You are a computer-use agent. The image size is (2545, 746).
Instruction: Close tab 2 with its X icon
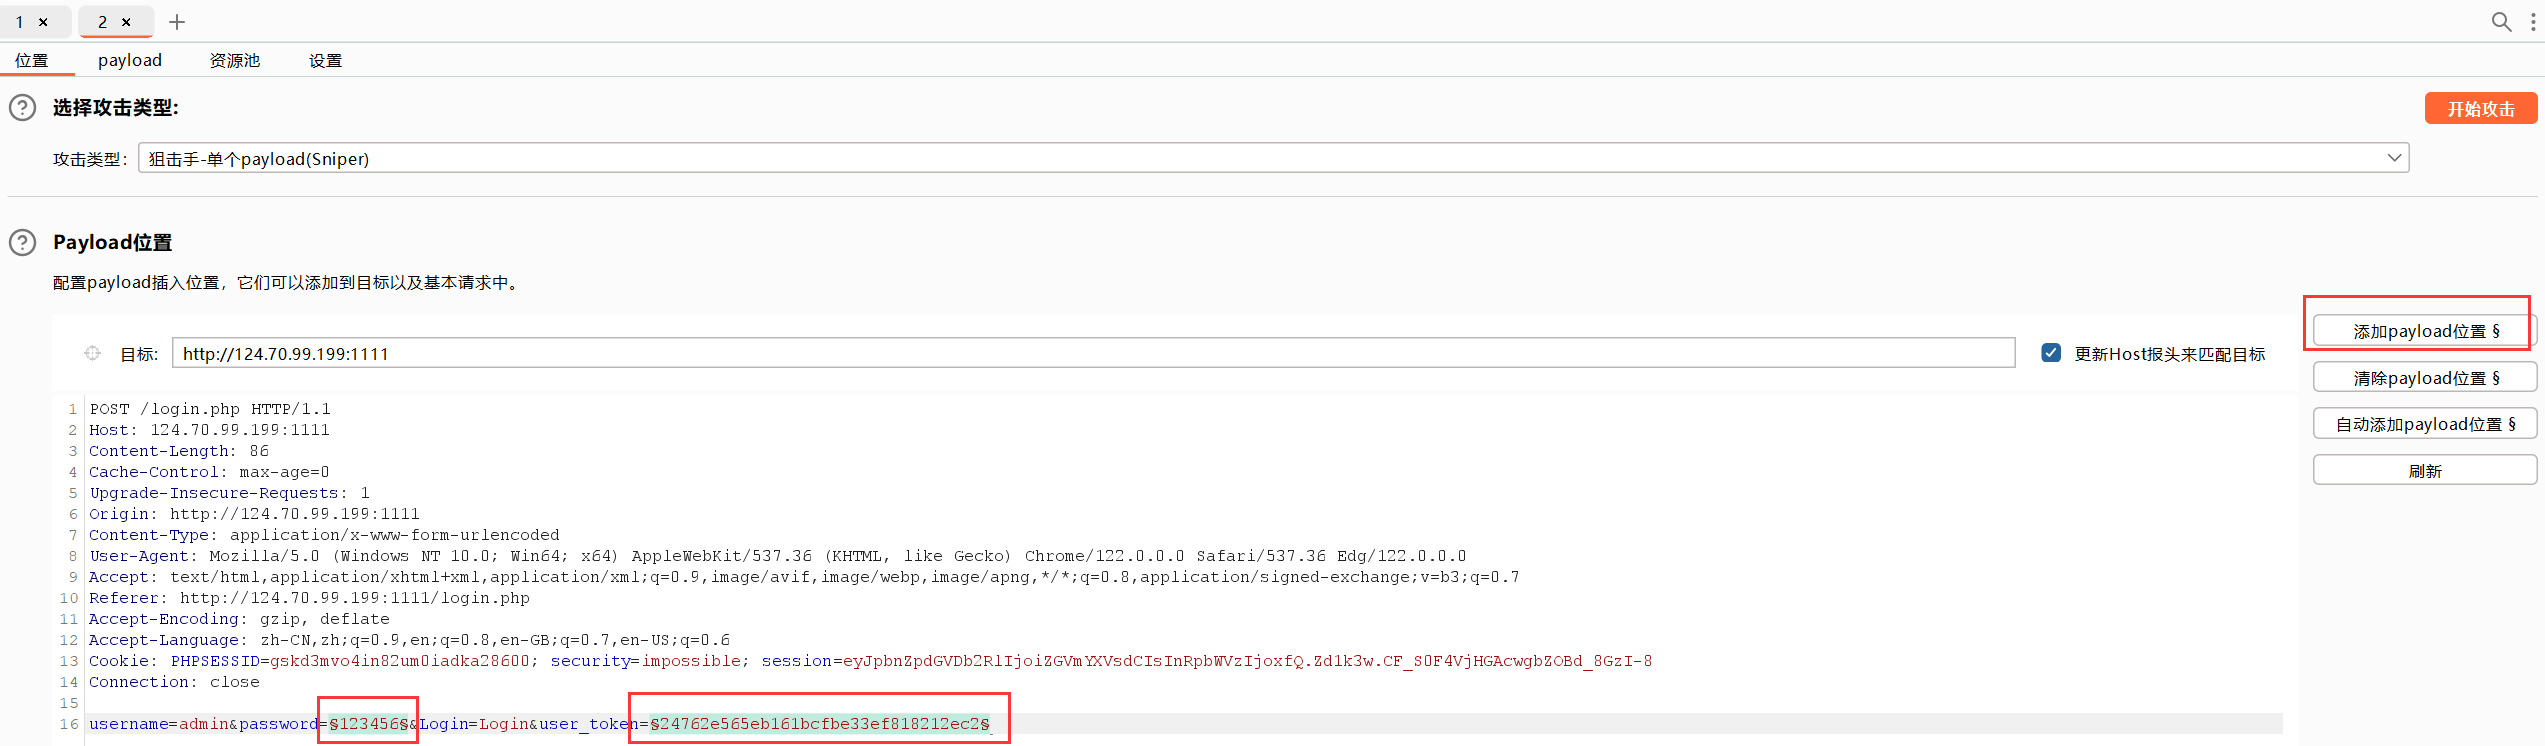(126, 22)
